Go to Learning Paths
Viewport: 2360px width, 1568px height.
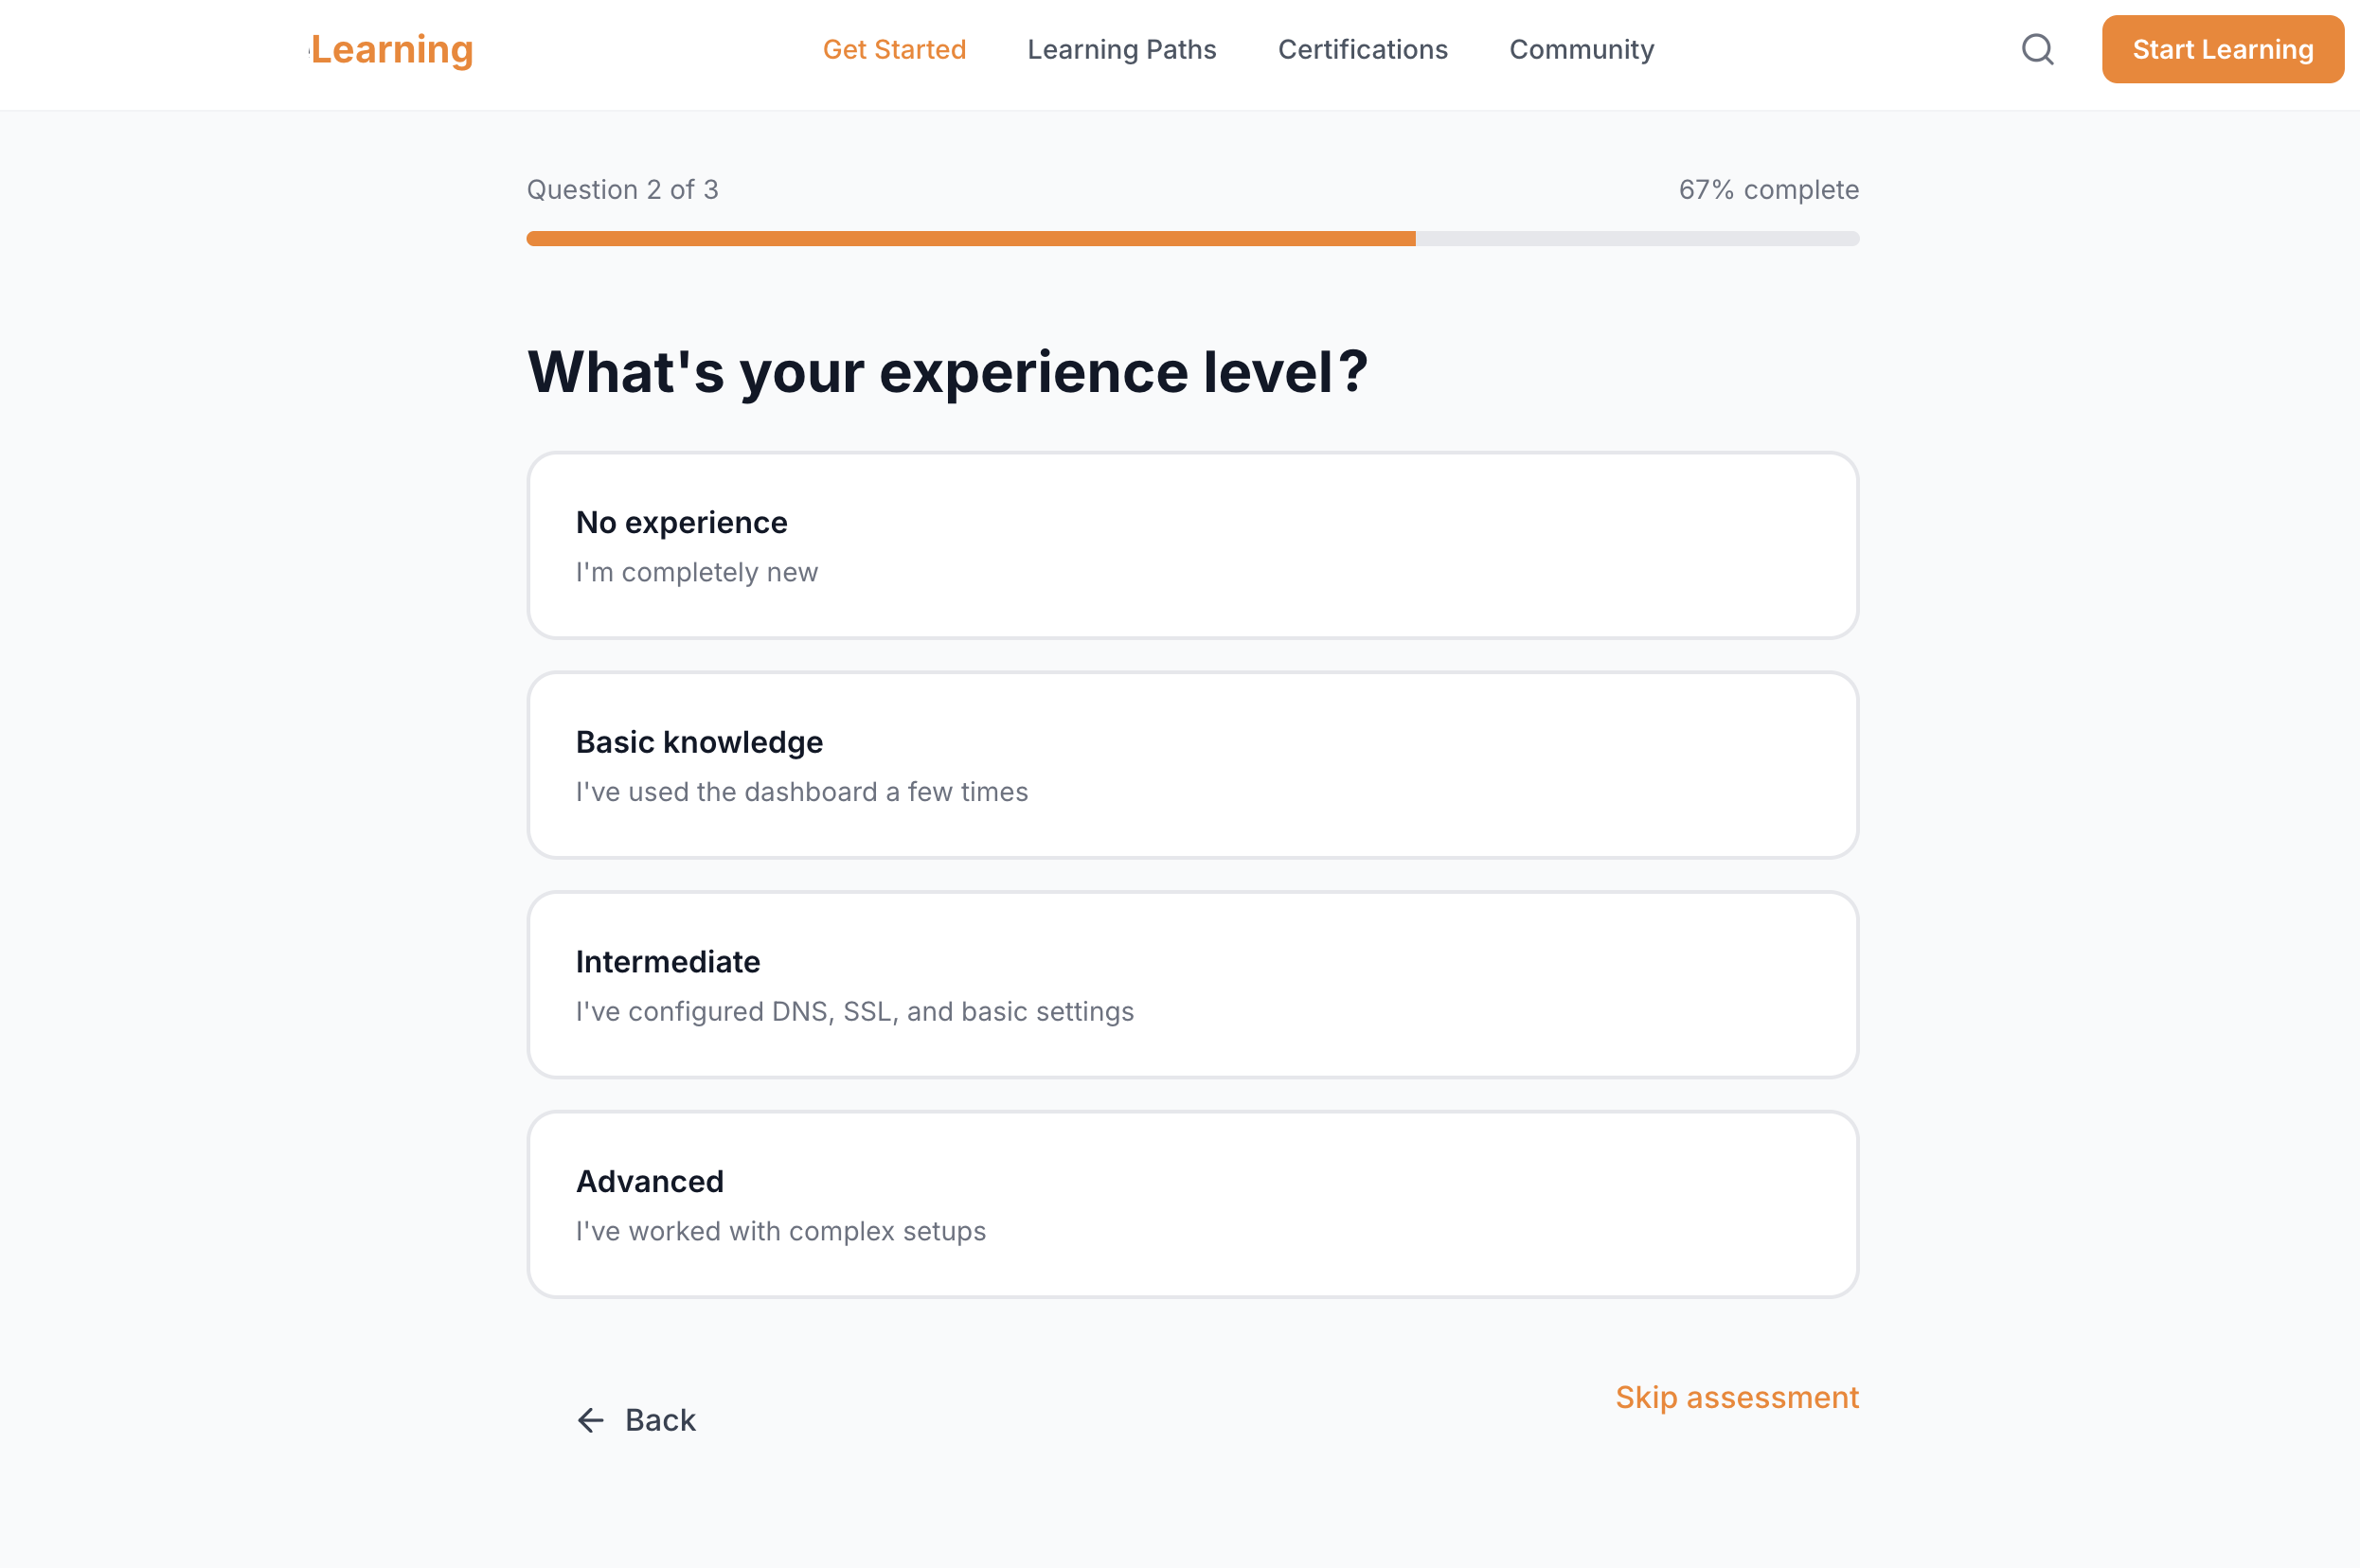(x=1121, y=49)
